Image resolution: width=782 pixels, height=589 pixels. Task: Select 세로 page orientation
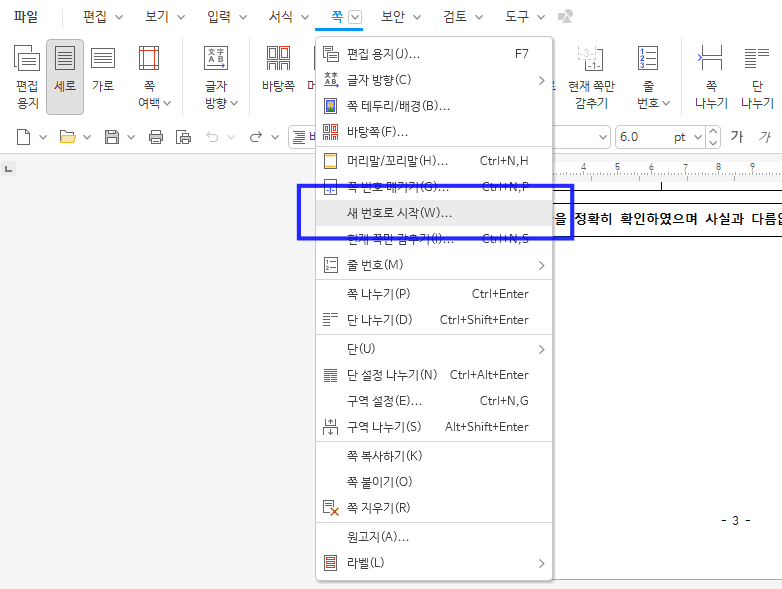(x=65, y=77)
